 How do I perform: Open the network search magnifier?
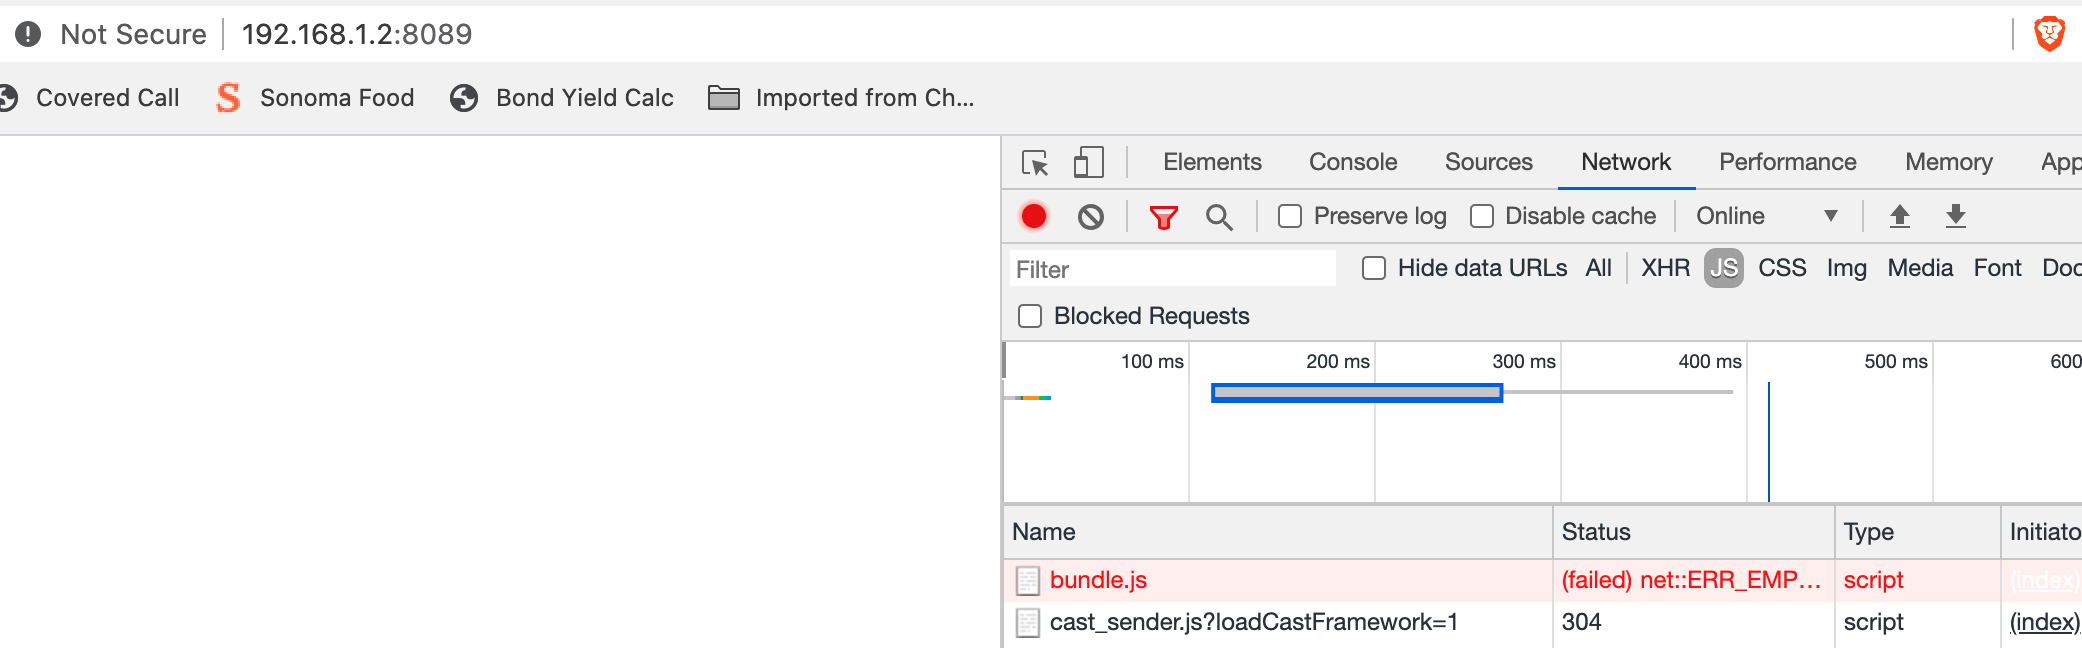[x=1219, y=217]
